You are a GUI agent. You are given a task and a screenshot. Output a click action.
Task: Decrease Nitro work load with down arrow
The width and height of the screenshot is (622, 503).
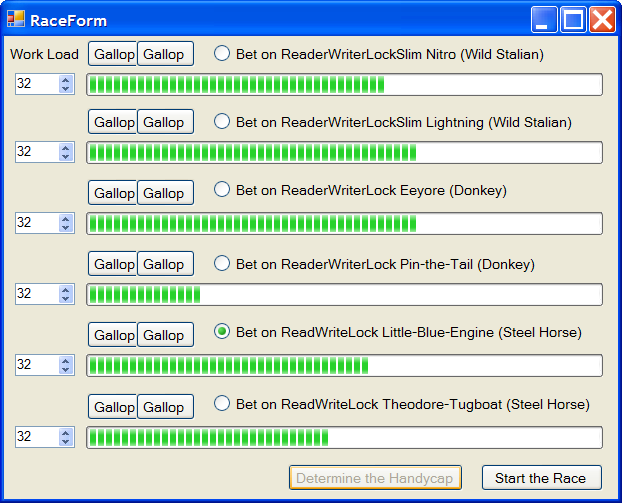coord(66,89)
